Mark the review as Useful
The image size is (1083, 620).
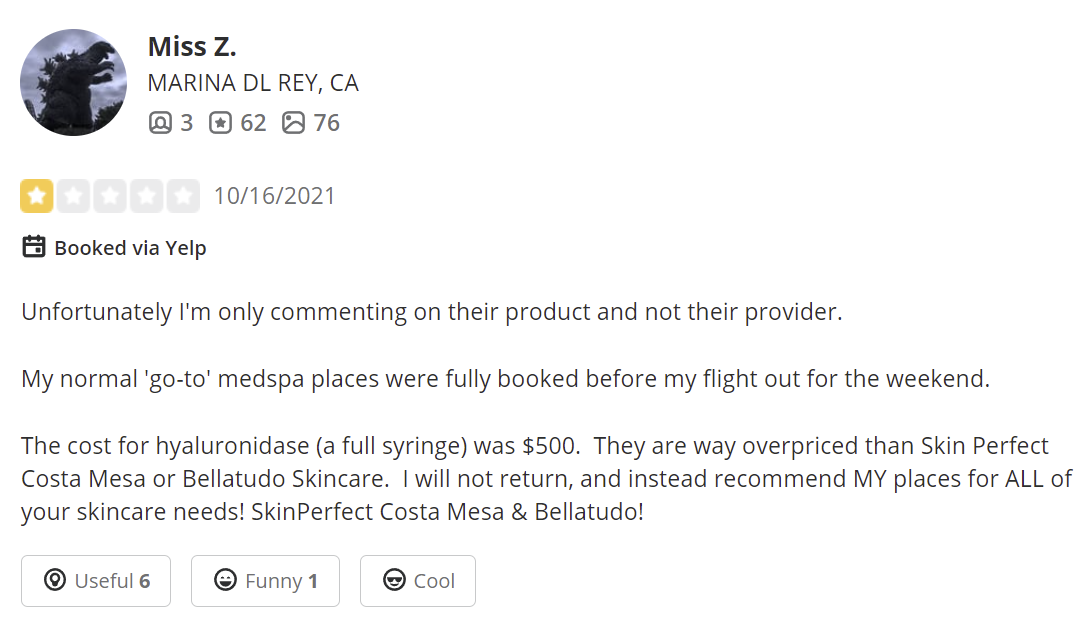tap(96, 581)
